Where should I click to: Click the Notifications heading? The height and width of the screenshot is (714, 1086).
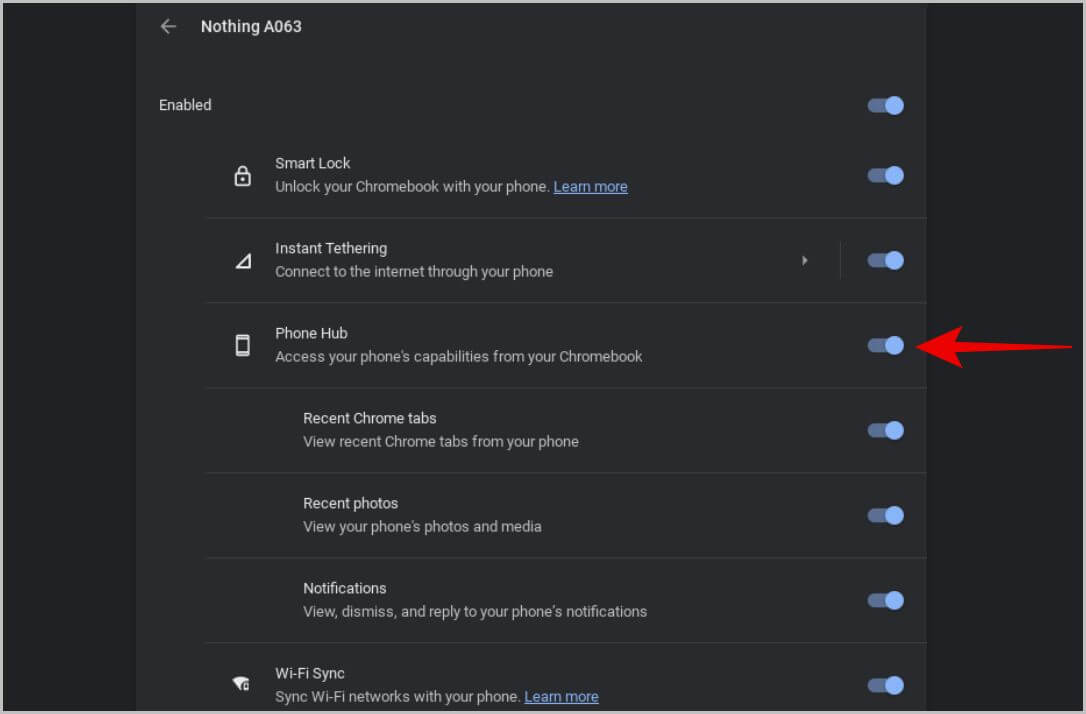tap(344, 588)
